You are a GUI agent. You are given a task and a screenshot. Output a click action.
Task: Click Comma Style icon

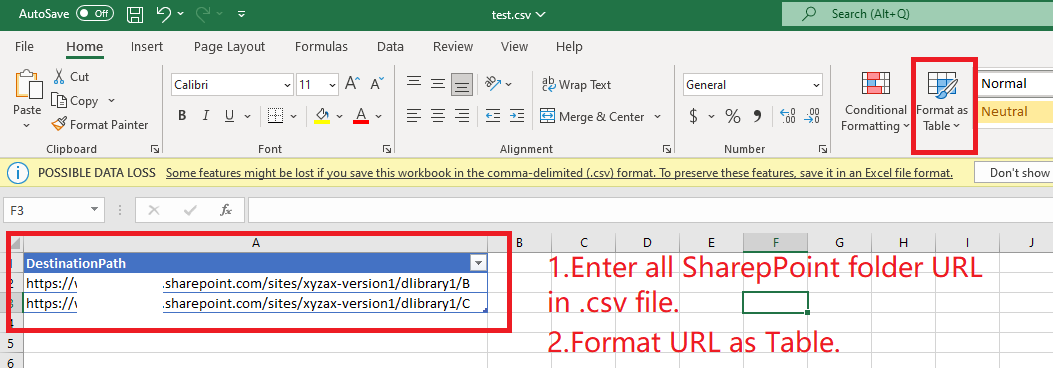(758, 116)
